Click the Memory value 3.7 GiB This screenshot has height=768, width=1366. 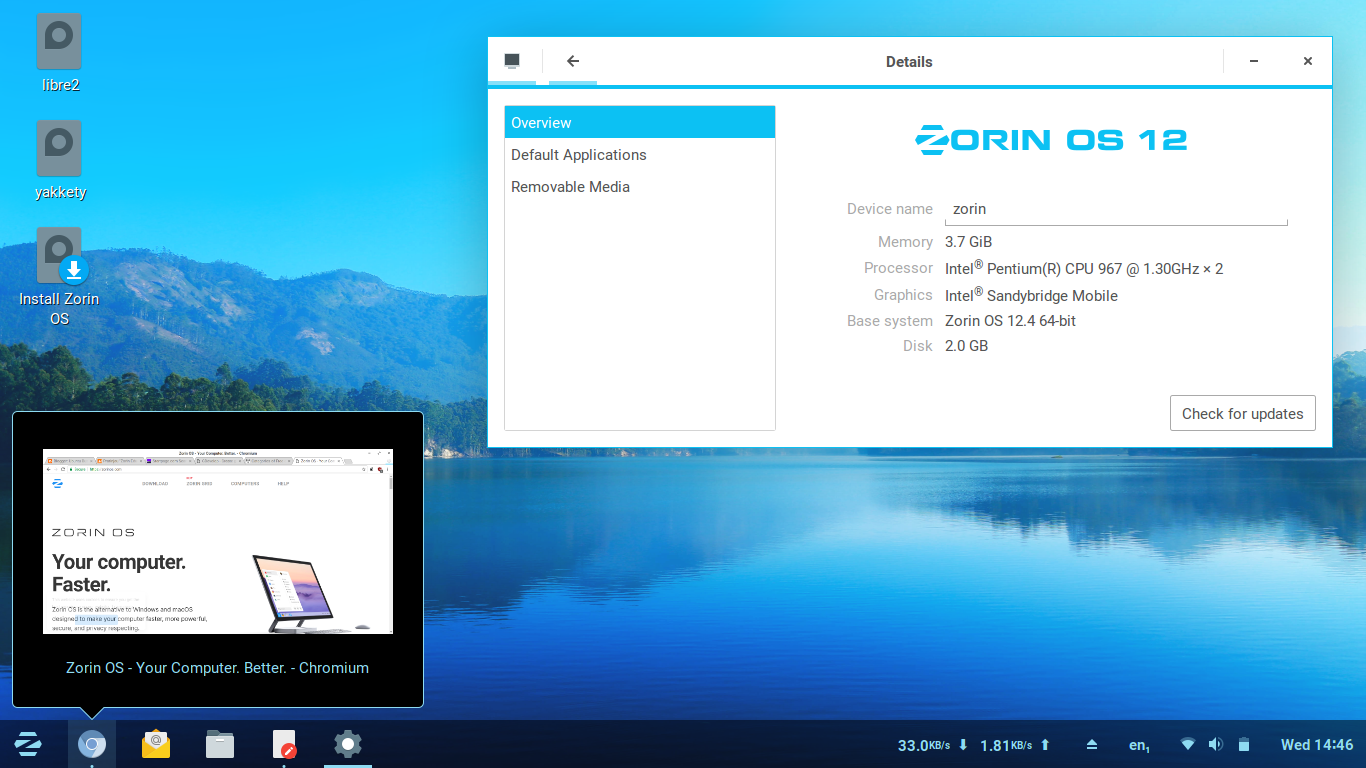[969, 242]
